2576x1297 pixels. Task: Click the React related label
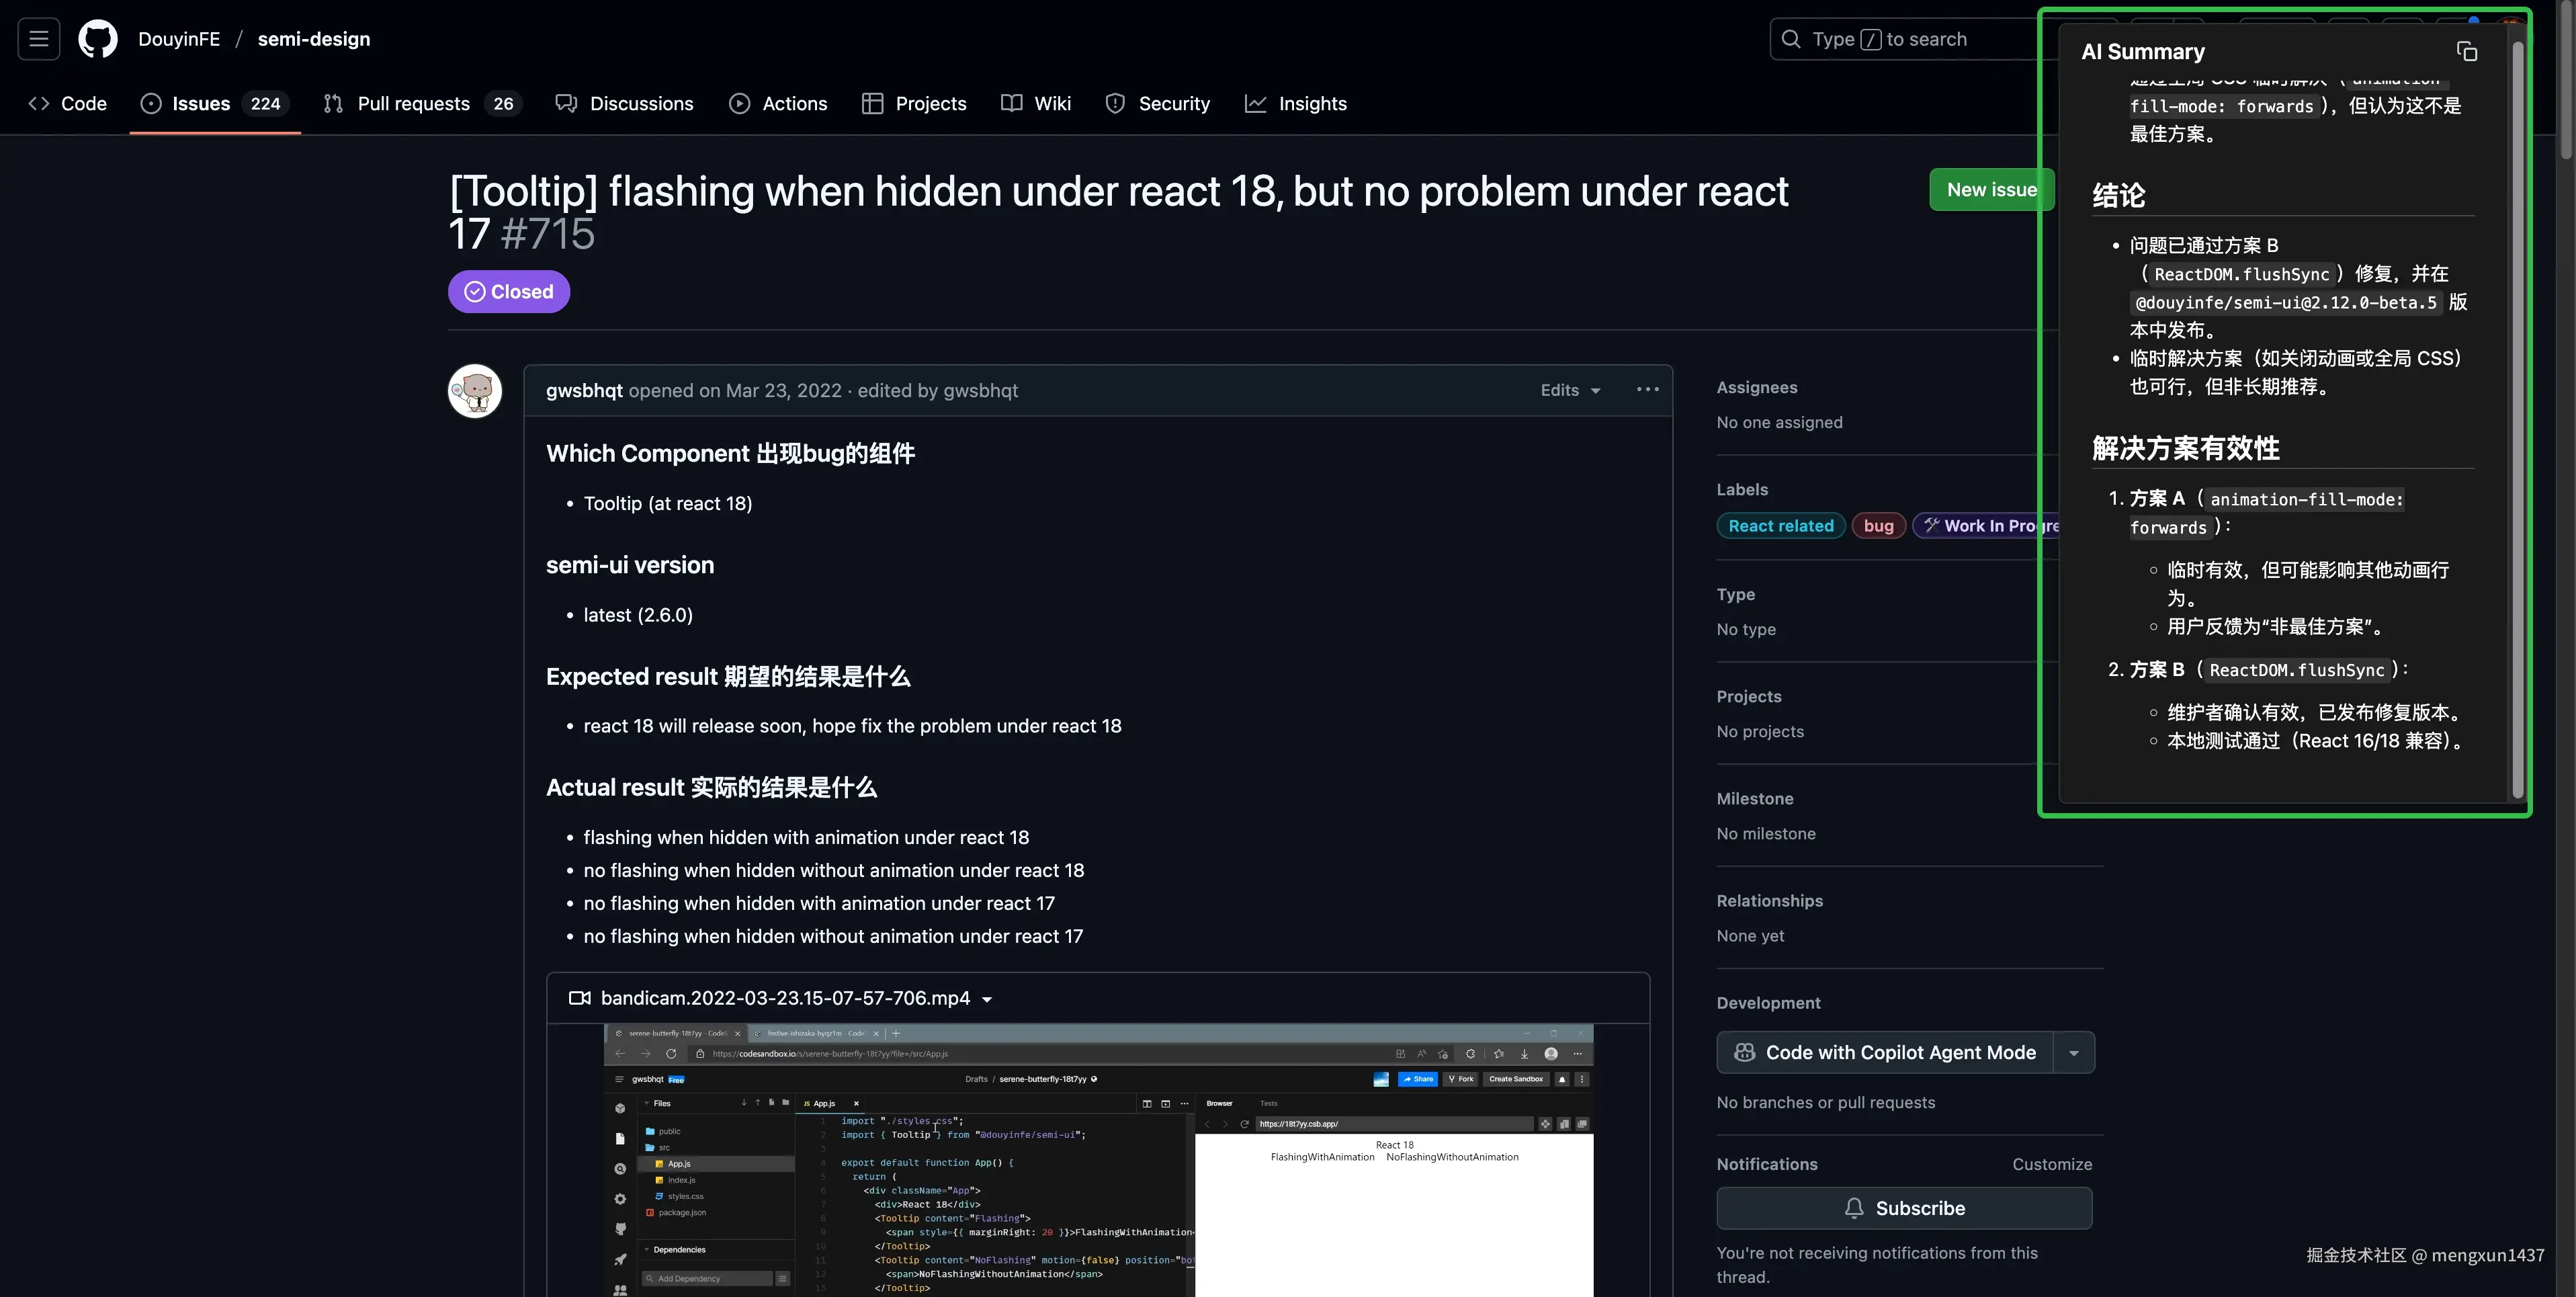click(x=1780, y=526)
